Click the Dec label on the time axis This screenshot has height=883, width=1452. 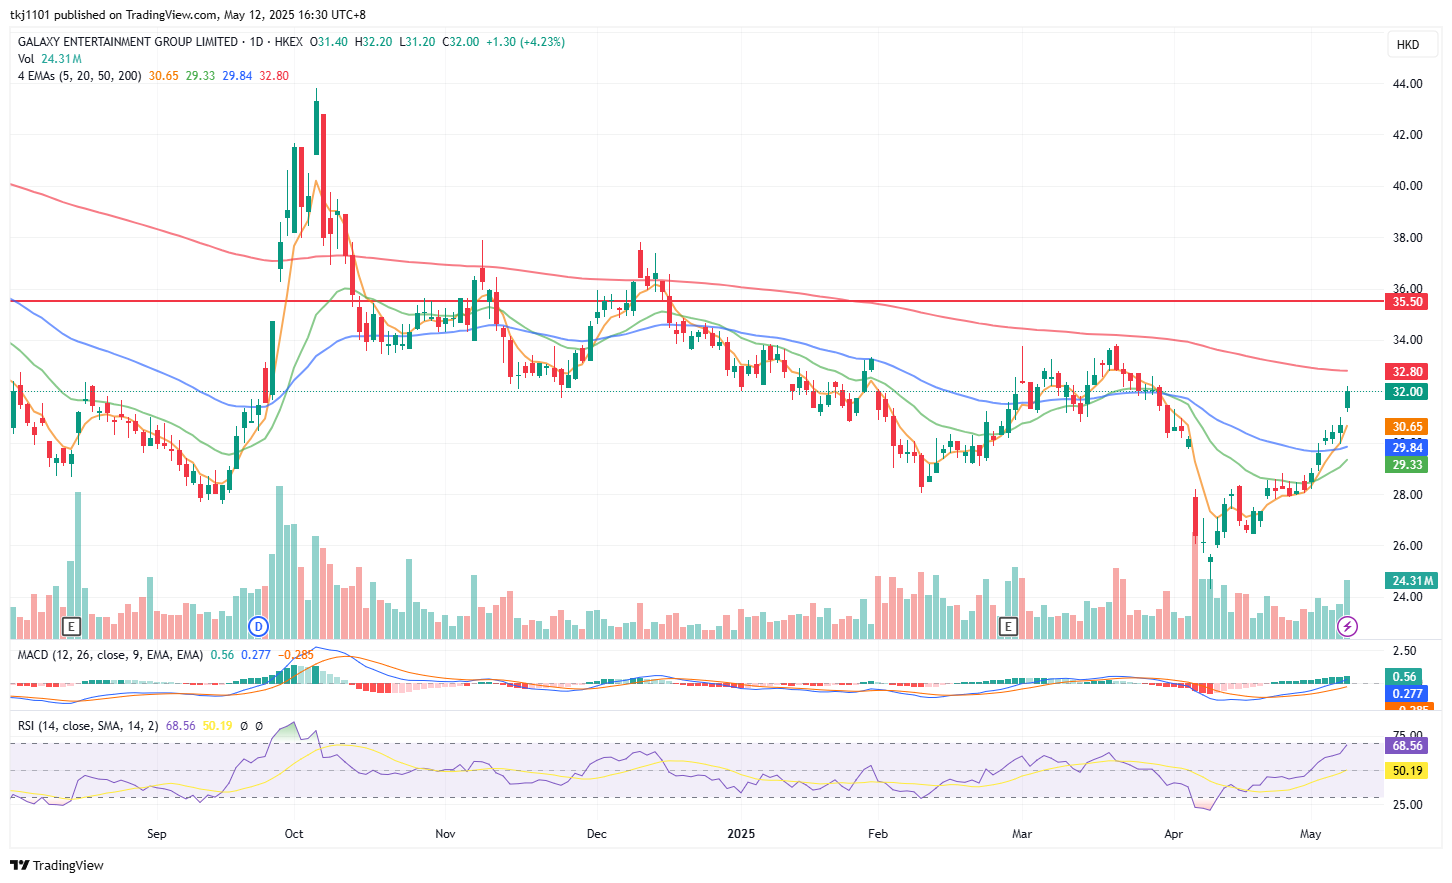click(x=597, y=834)
